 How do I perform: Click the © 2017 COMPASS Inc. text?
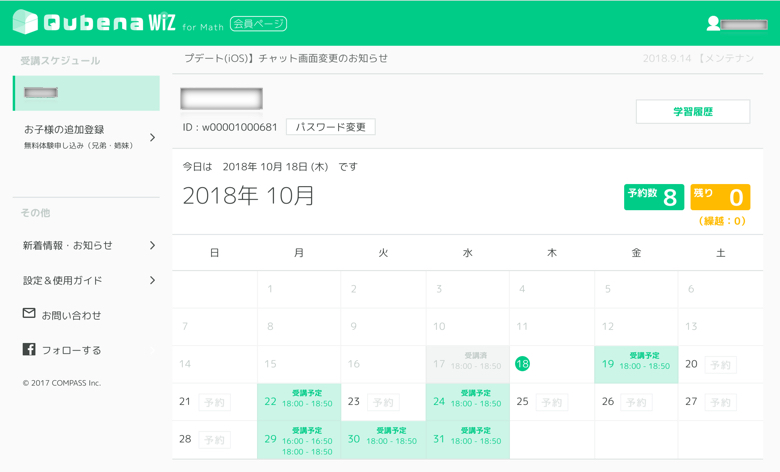pos(62,383)
